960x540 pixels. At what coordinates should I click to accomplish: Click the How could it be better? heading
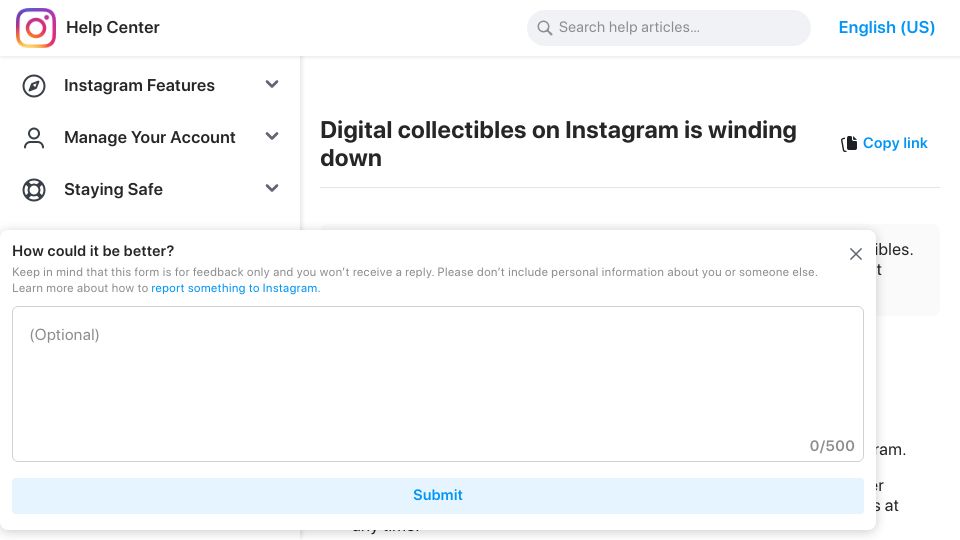coord(93,251)
